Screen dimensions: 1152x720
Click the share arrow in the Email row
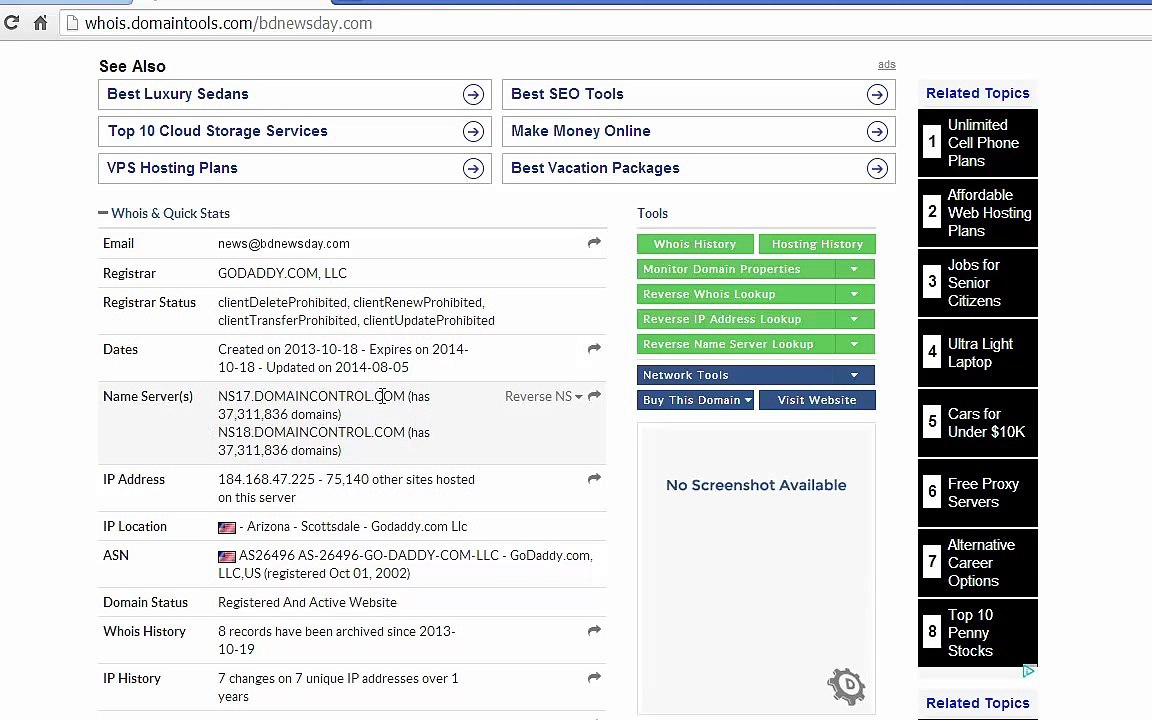point(594,243)
